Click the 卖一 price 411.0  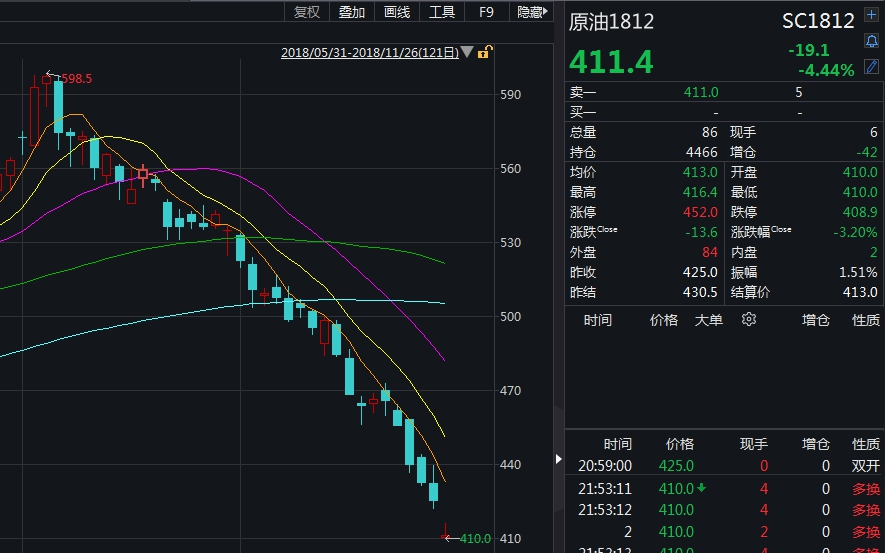(701, 92)
